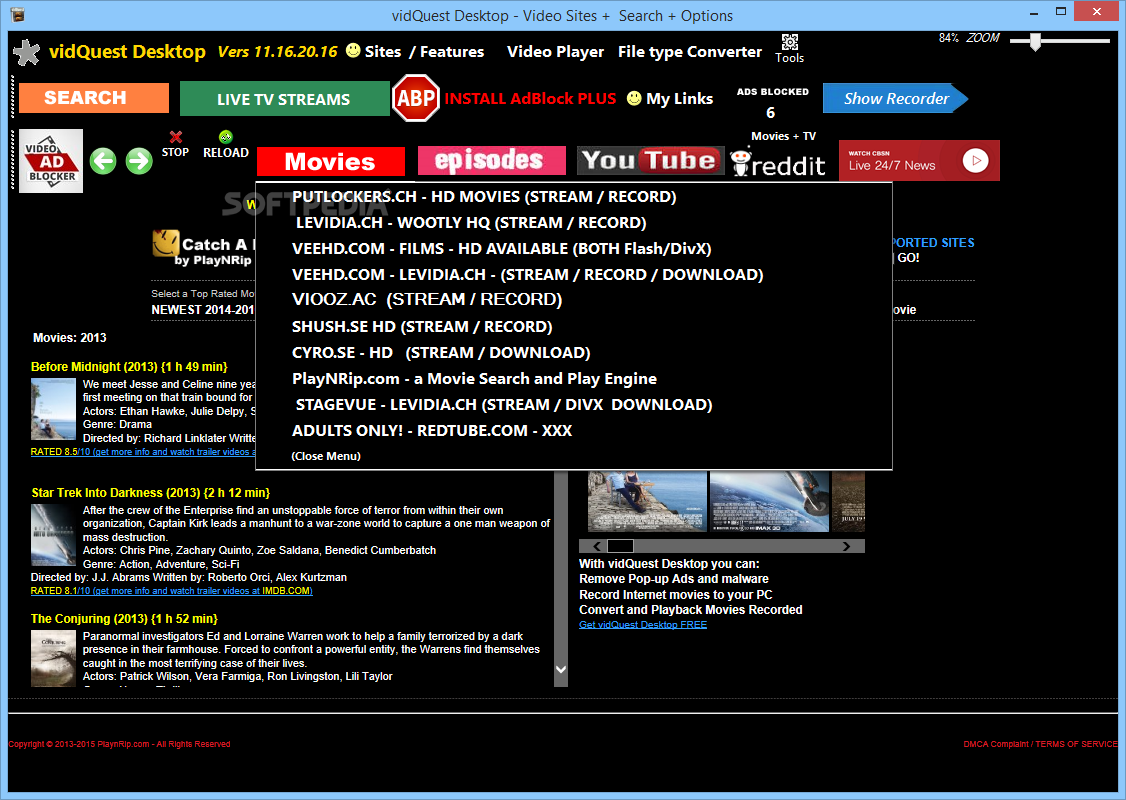Open the YouTube logo button
The width and height of the screenshot is (1126, 800).
(651, 161)
